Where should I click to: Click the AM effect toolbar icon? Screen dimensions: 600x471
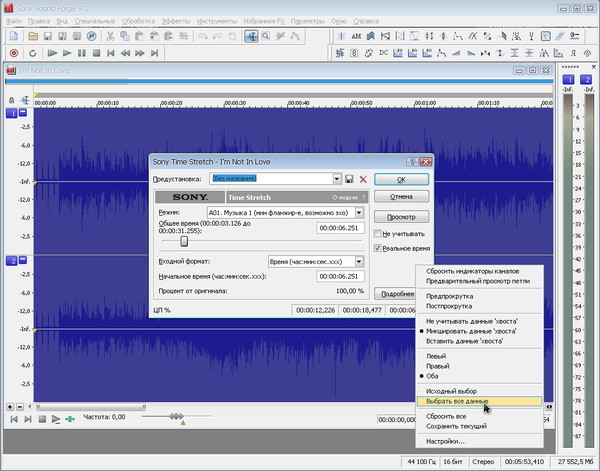click(x=356, y=37)
